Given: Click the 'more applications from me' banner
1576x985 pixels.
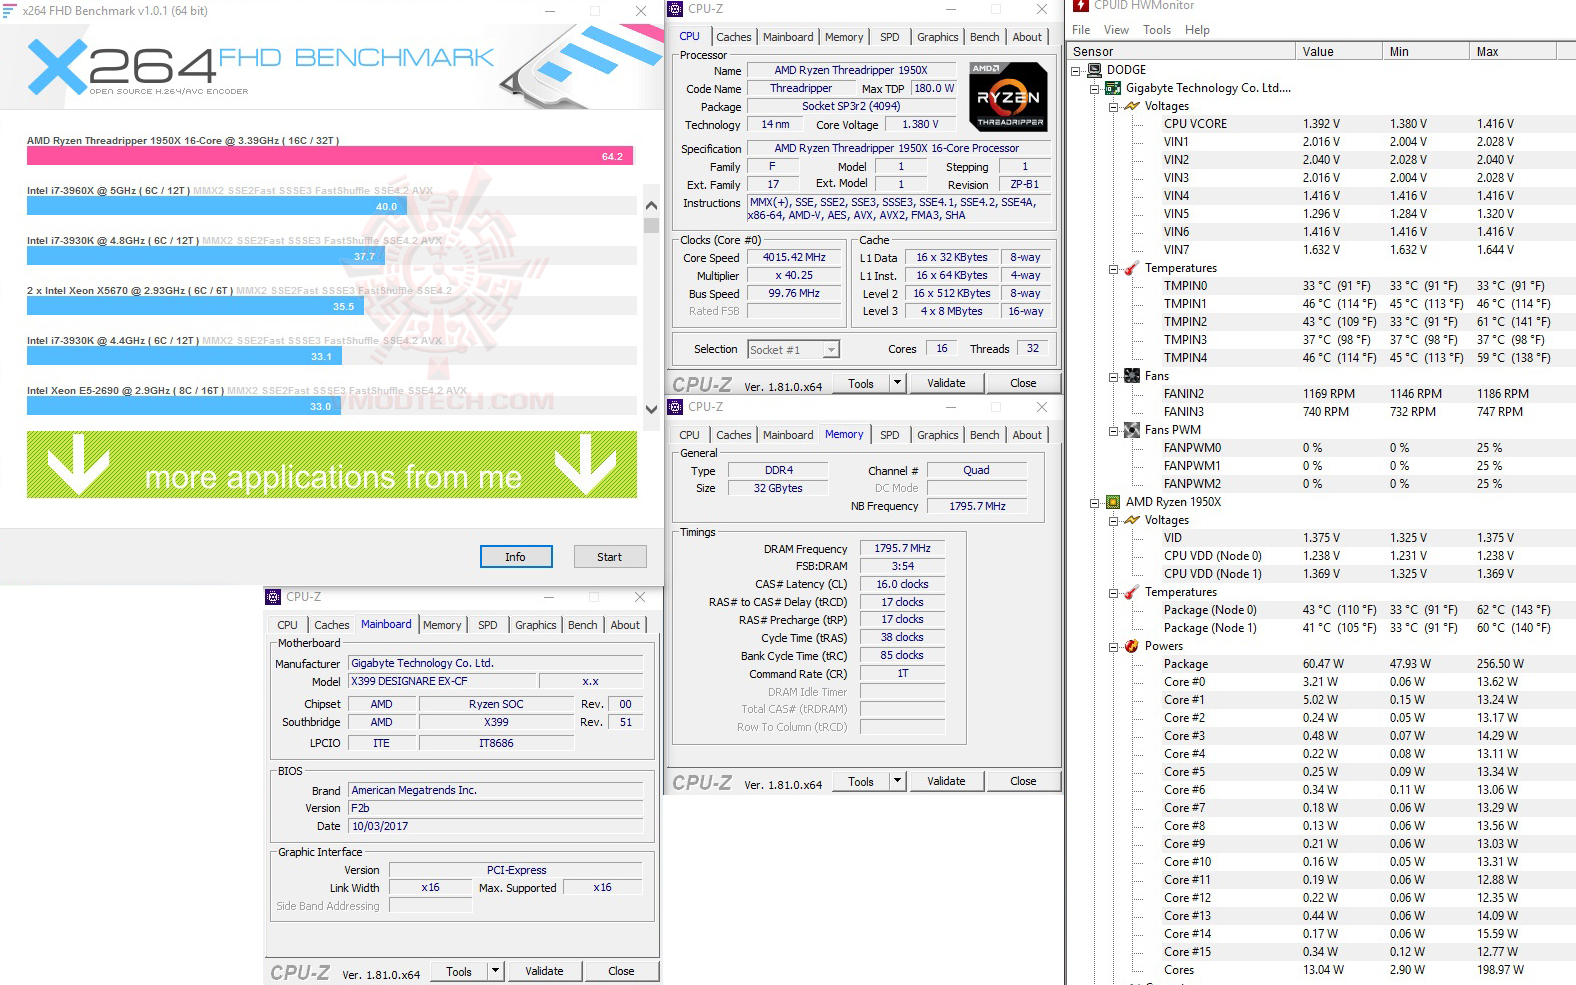Looking at the screenshot, I should click(332, 465).
